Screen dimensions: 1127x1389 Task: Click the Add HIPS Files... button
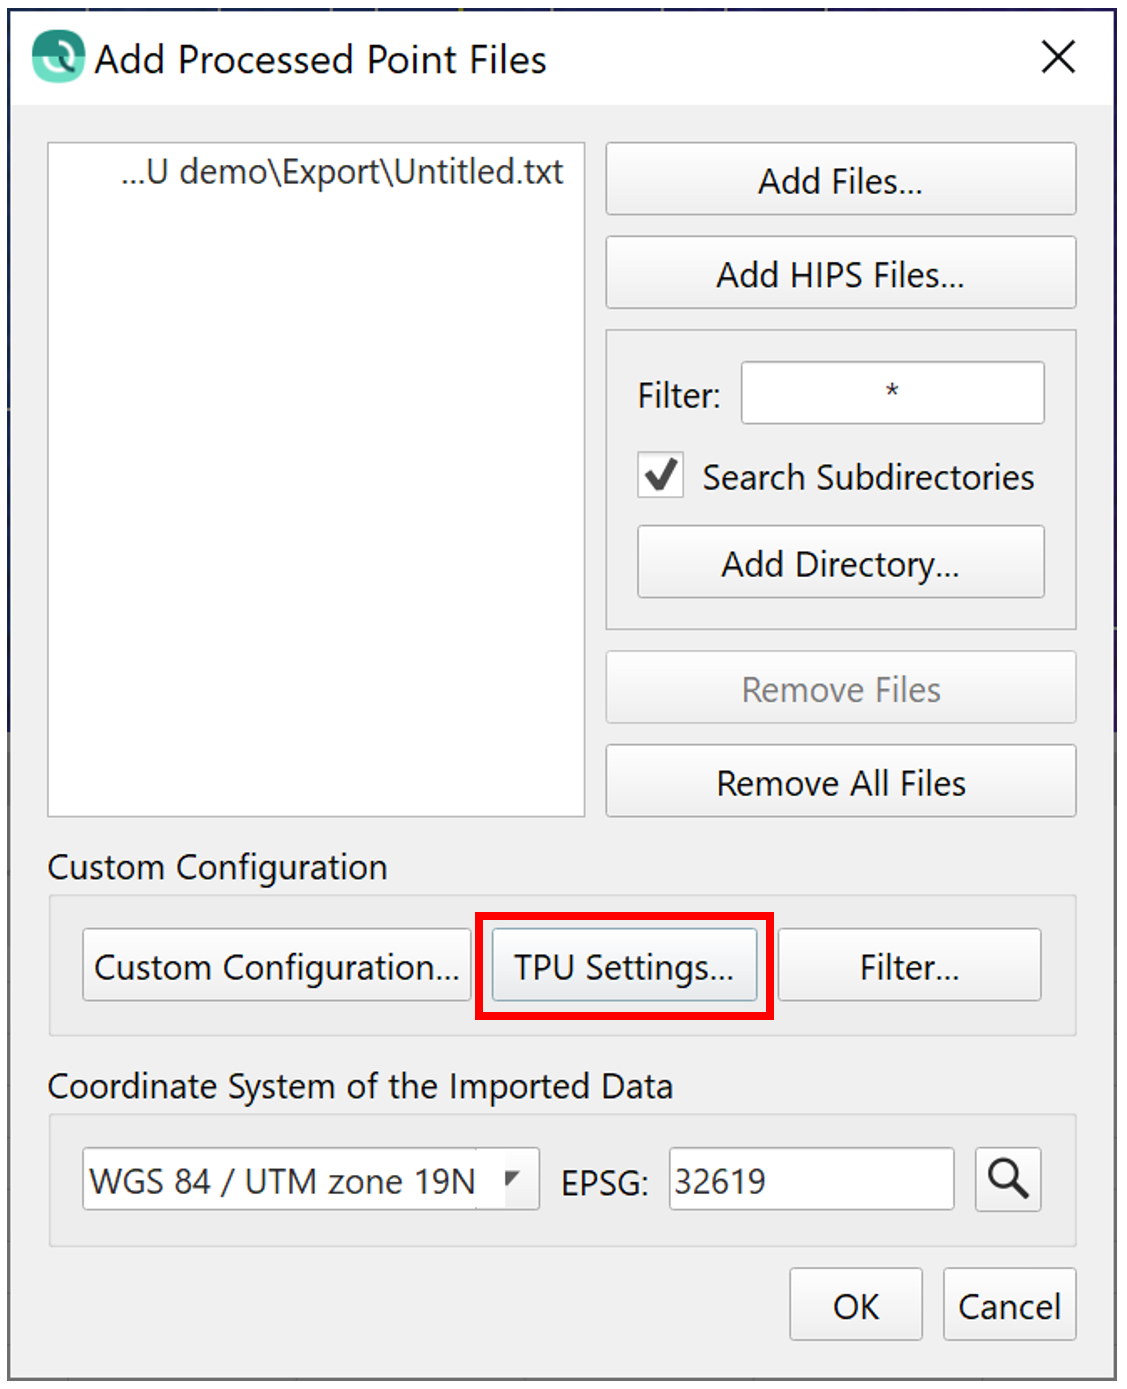[x=840, y=273]
